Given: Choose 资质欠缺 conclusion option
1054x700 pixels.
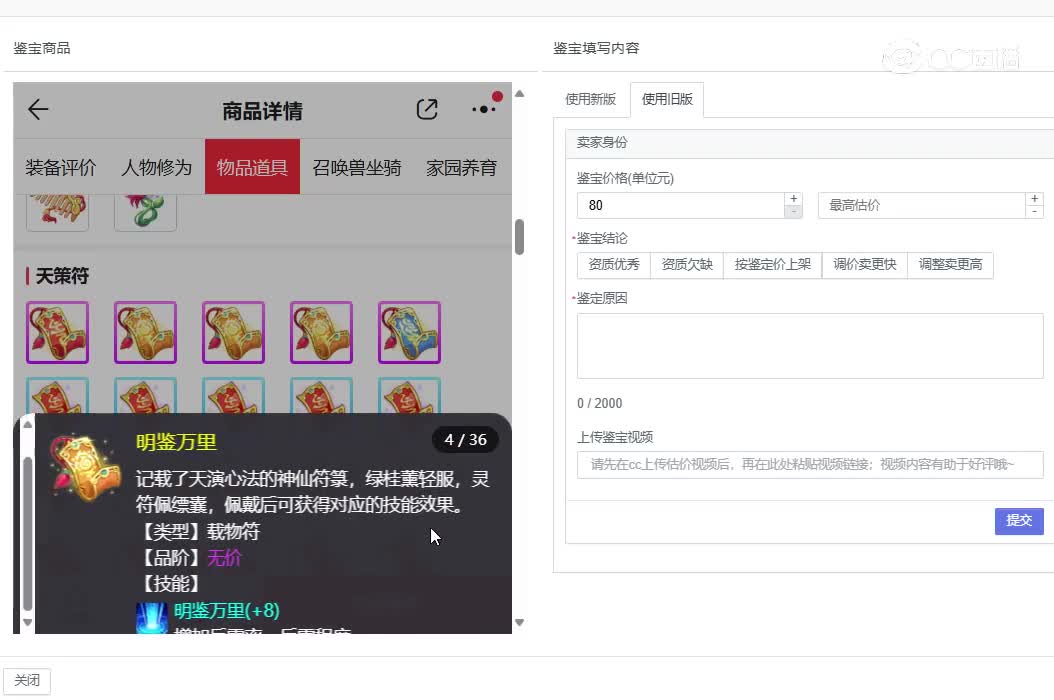Looking at the screenshot, I should coord(687,264).
